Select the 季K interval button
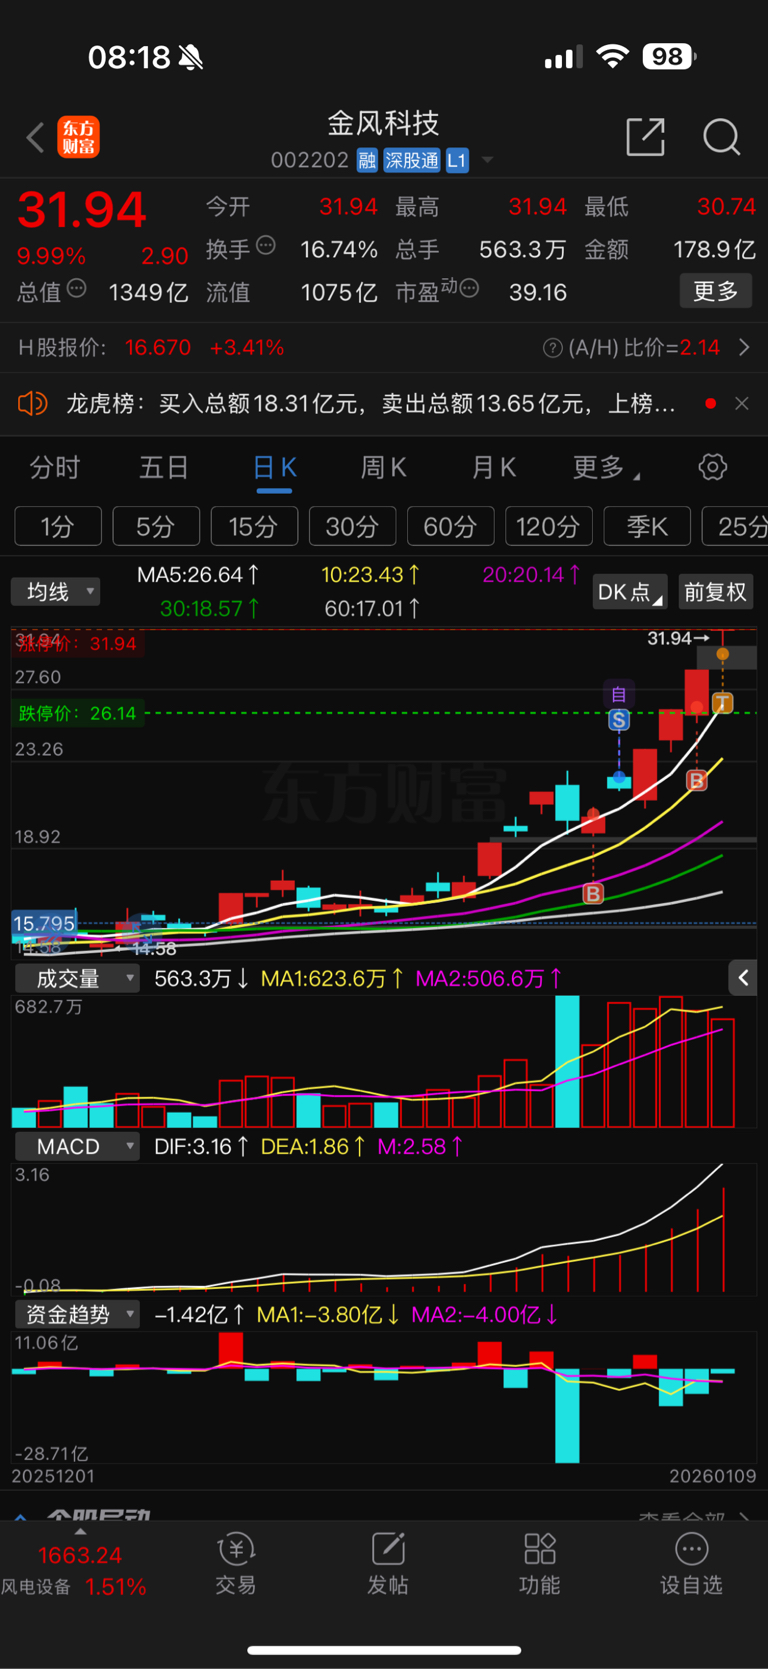This screenshot has height=1669, width=768. click(646, 526)
